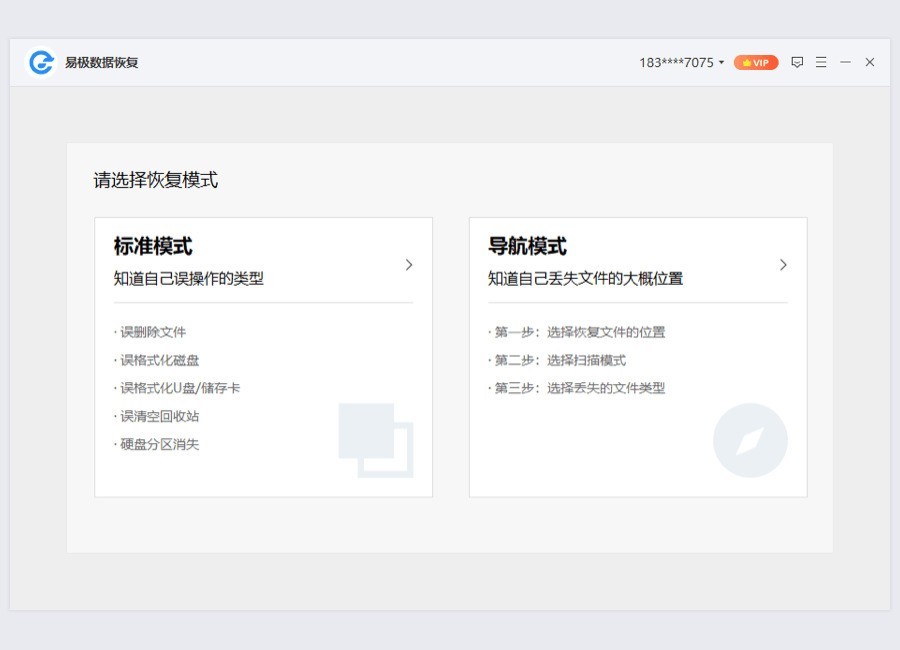
Task: Open the feedback message icon
Action: click(x=797, y=62)
